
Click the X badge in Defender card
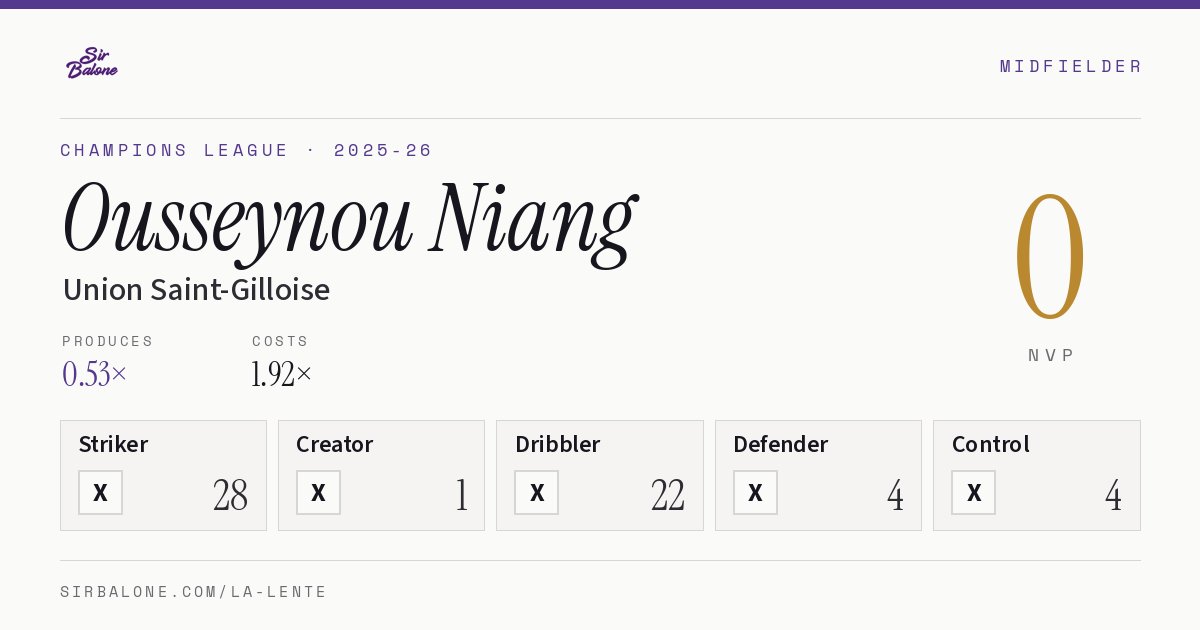click(755, 493)
